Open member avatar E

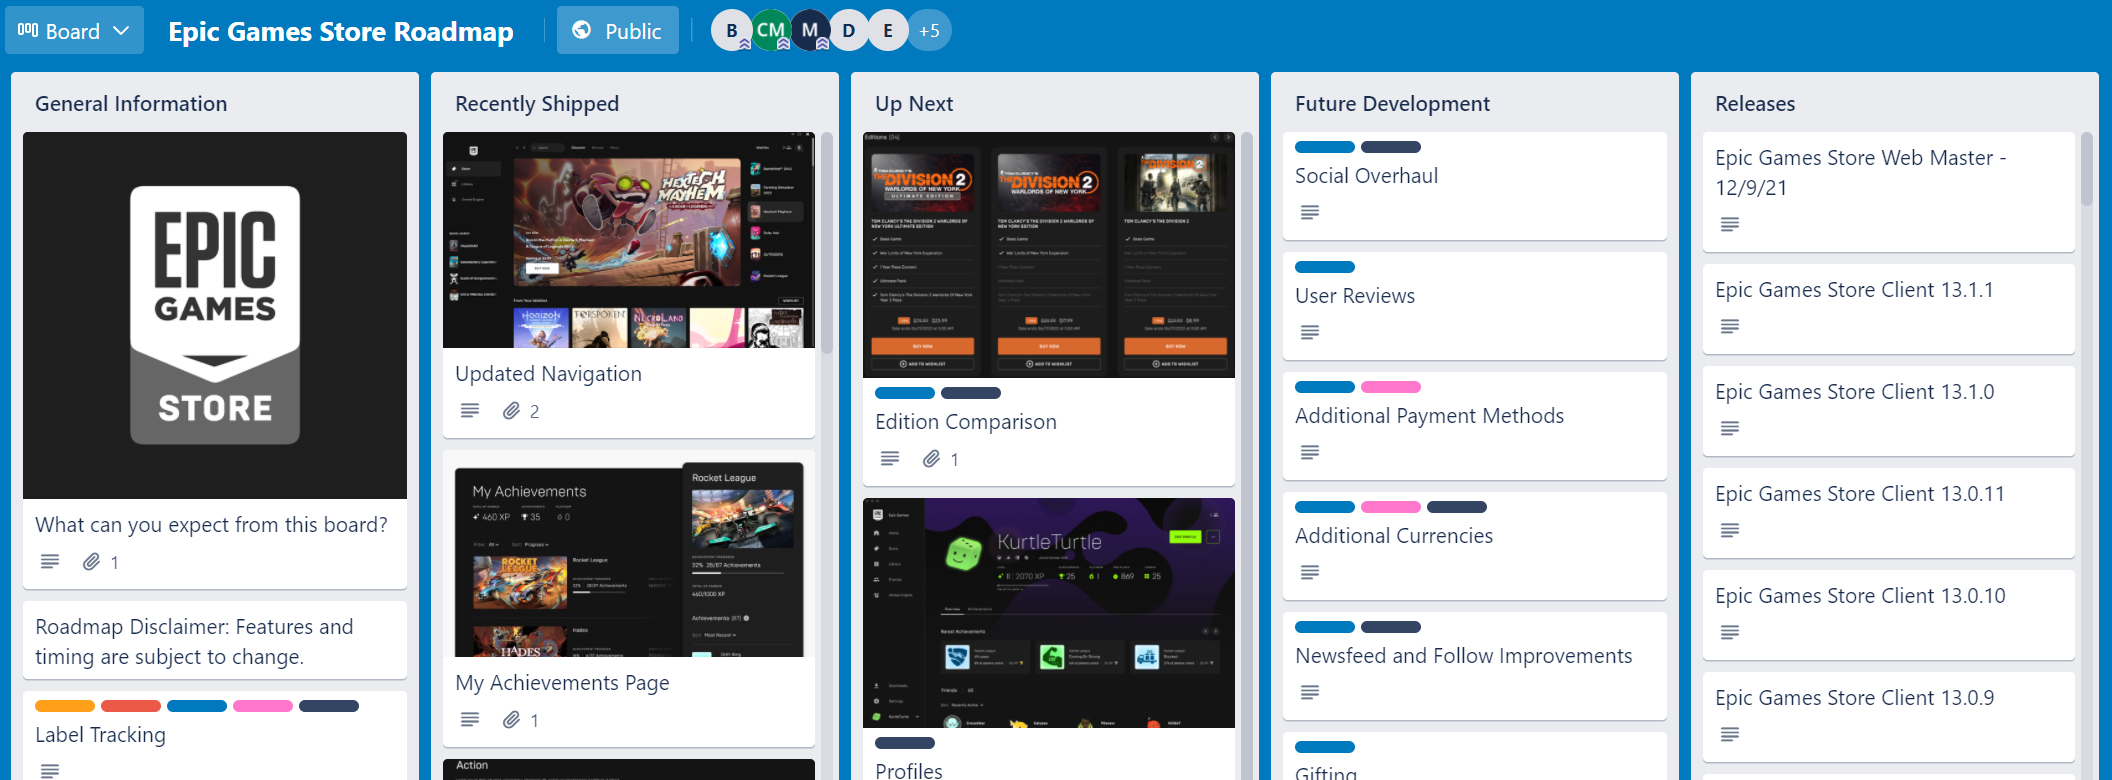pyautogui.click(x=887, y=31)
